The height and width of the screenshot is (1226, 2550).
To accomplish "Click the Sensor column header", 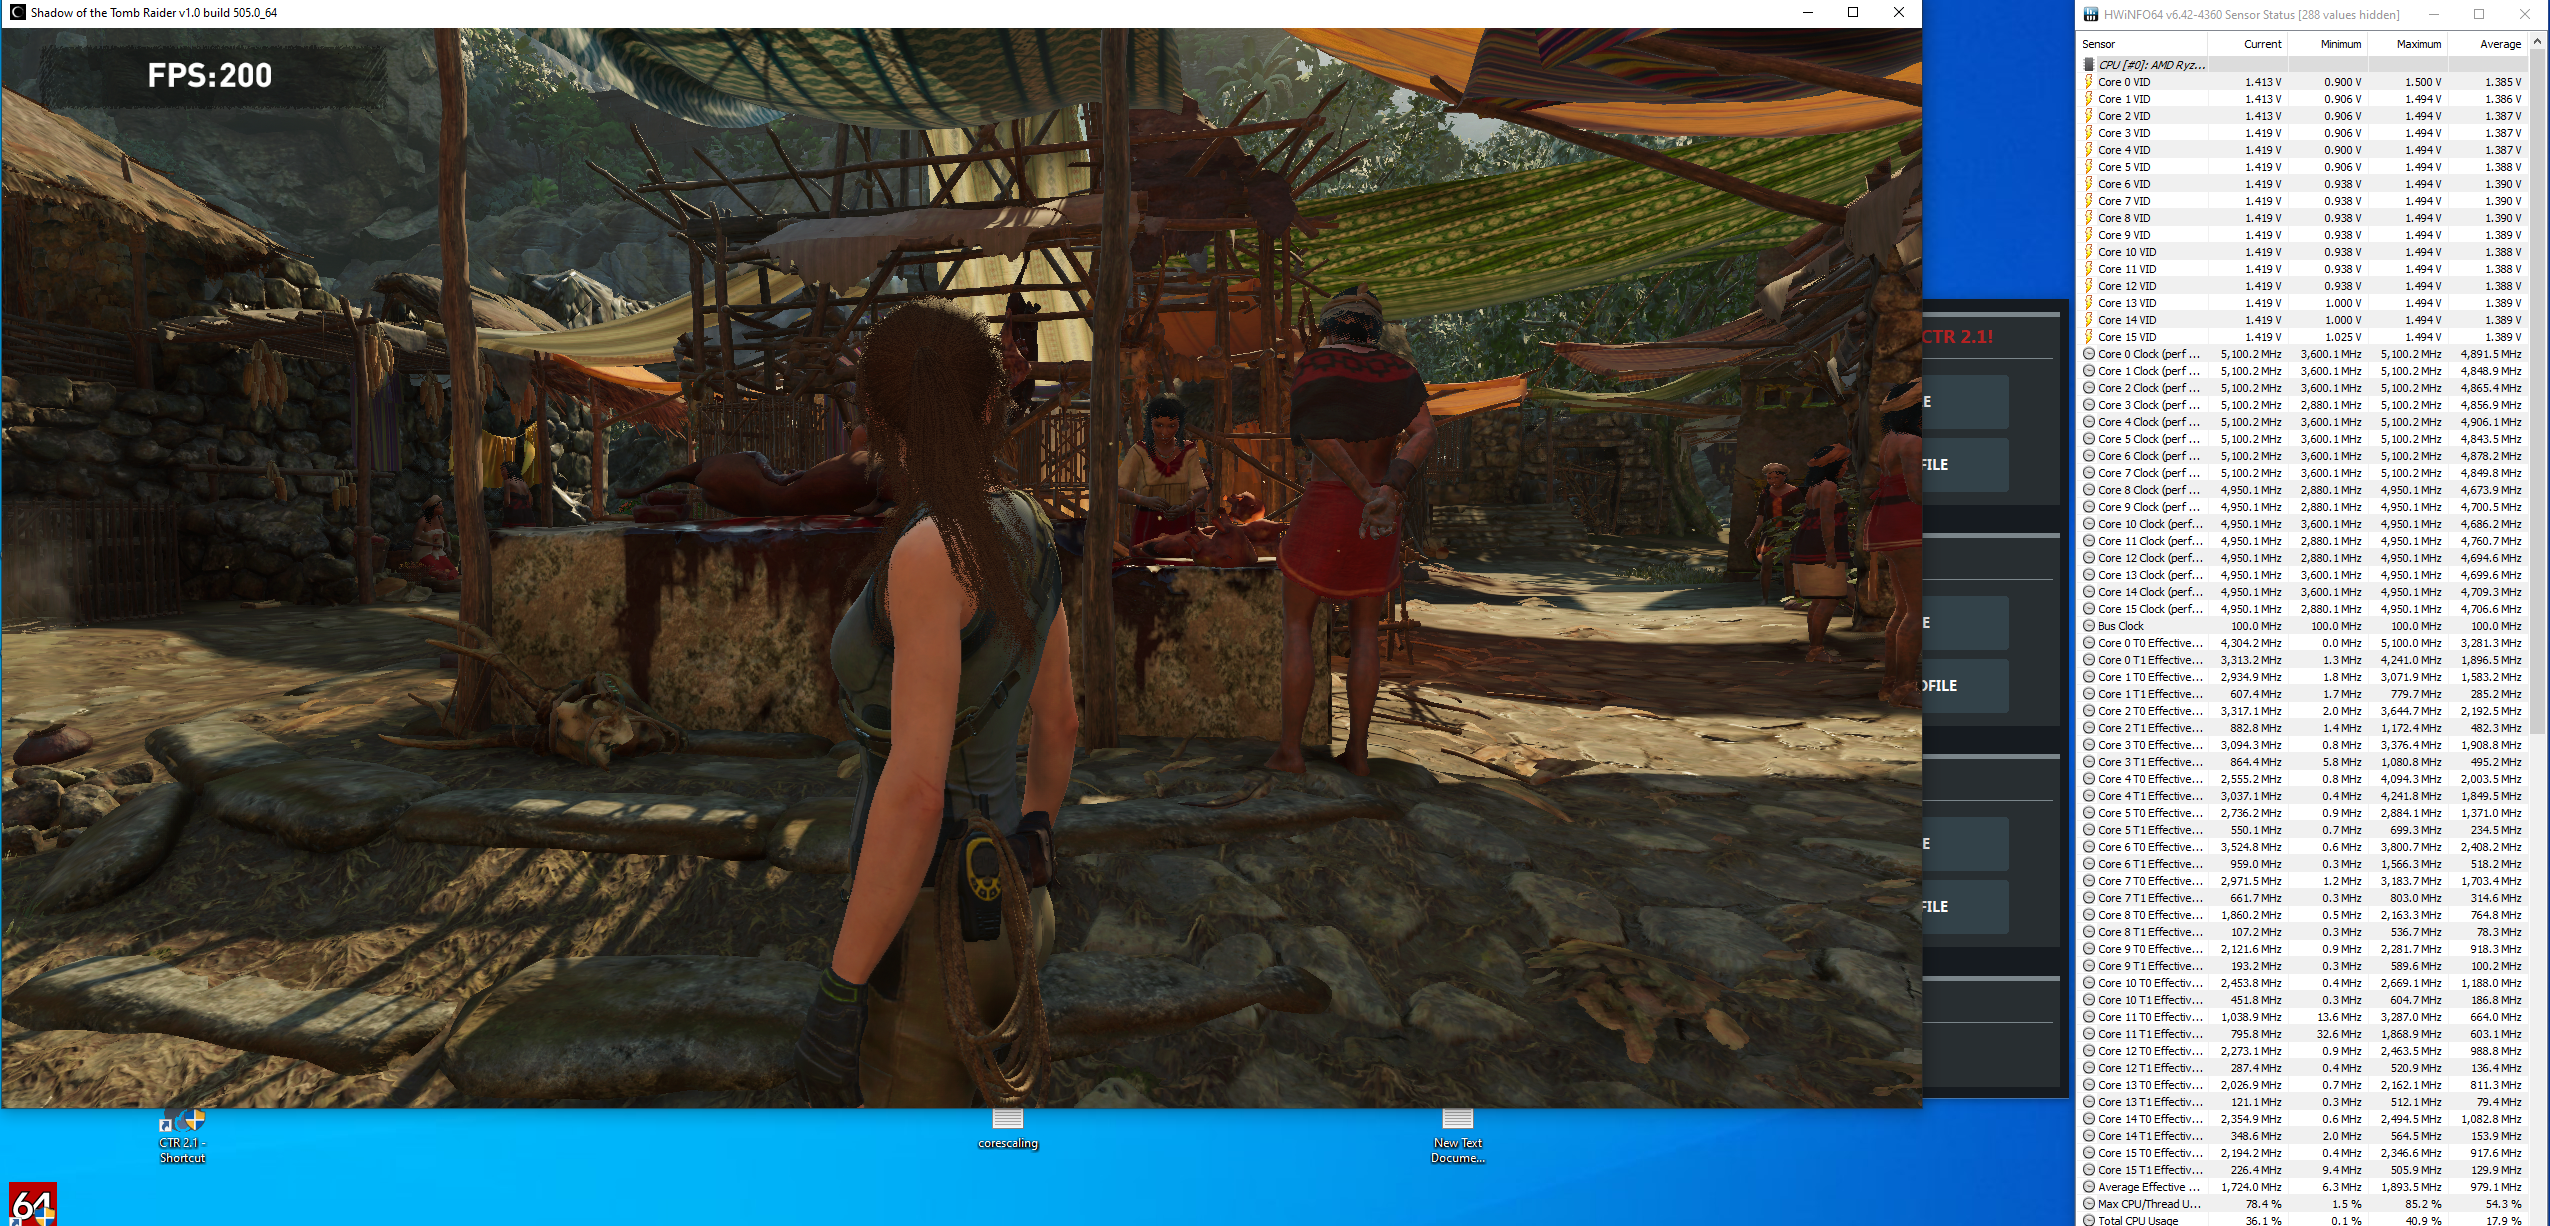I will [x=2143, y=44].
